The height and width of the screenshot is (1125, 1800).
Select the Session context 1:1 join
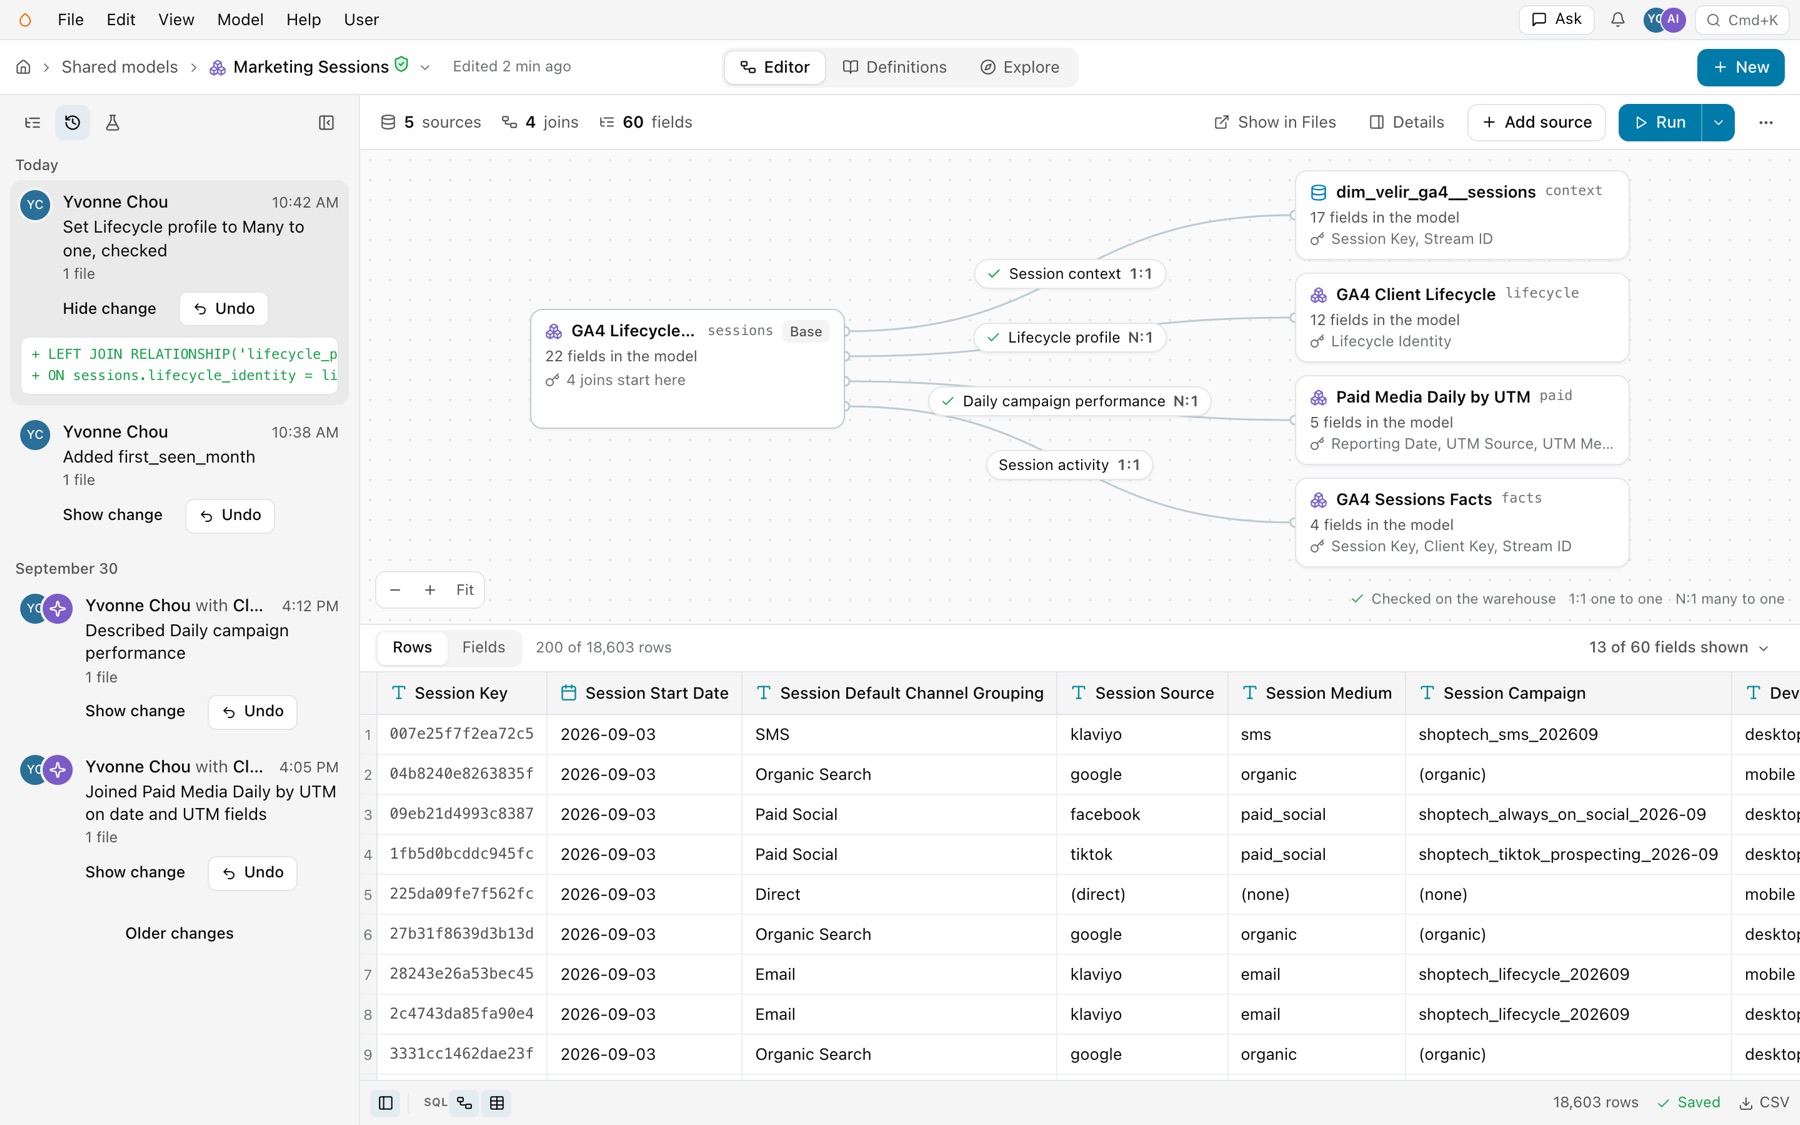pos(1069,274)
